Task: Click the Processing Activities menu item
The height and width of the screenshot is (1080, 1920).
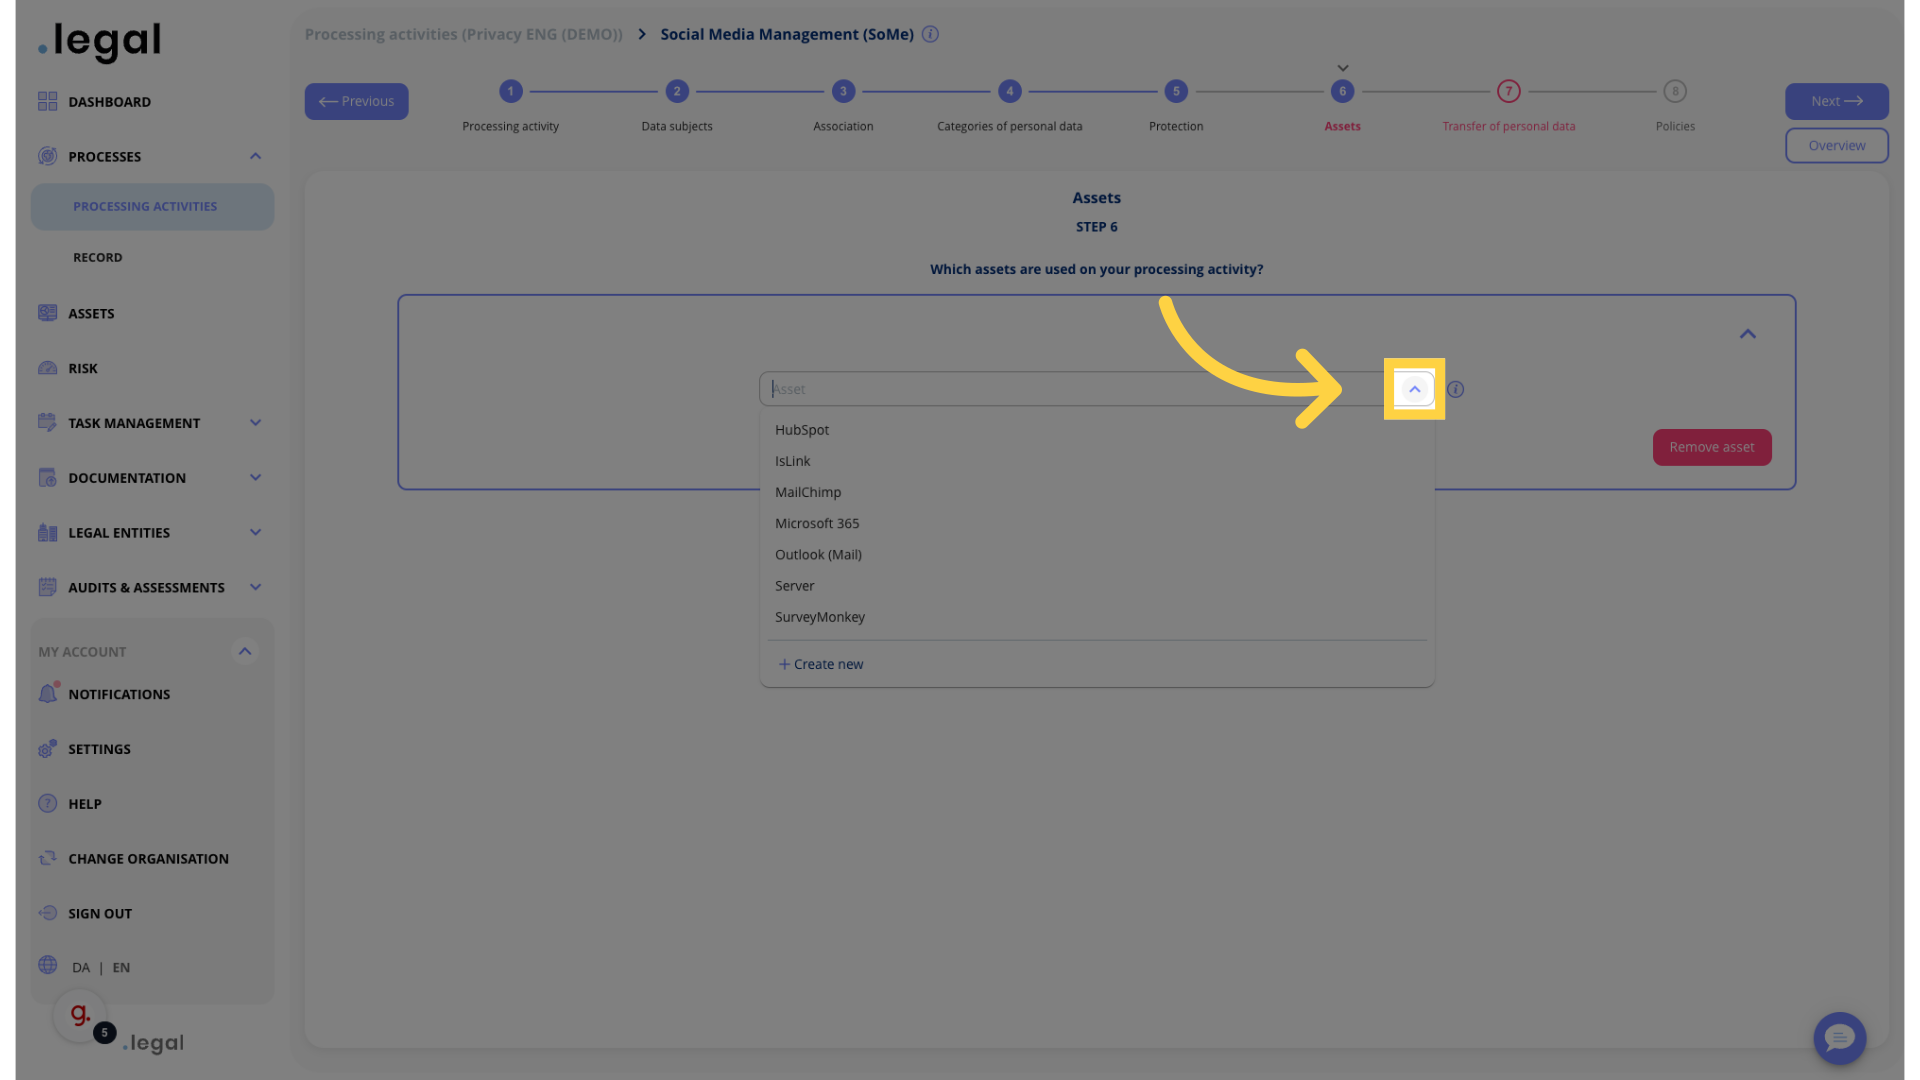Action: tap(145, 206)
